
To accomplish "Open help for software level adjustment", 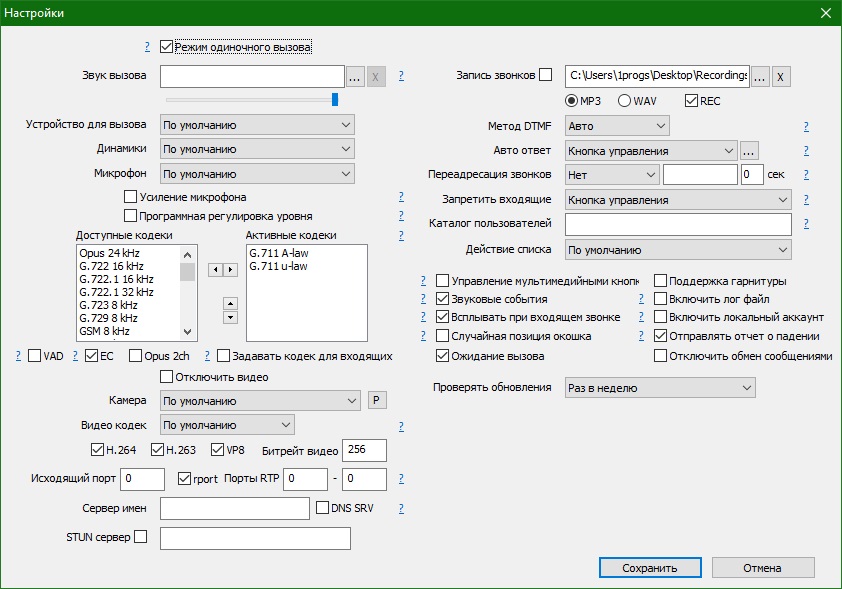I will (401, 215).
